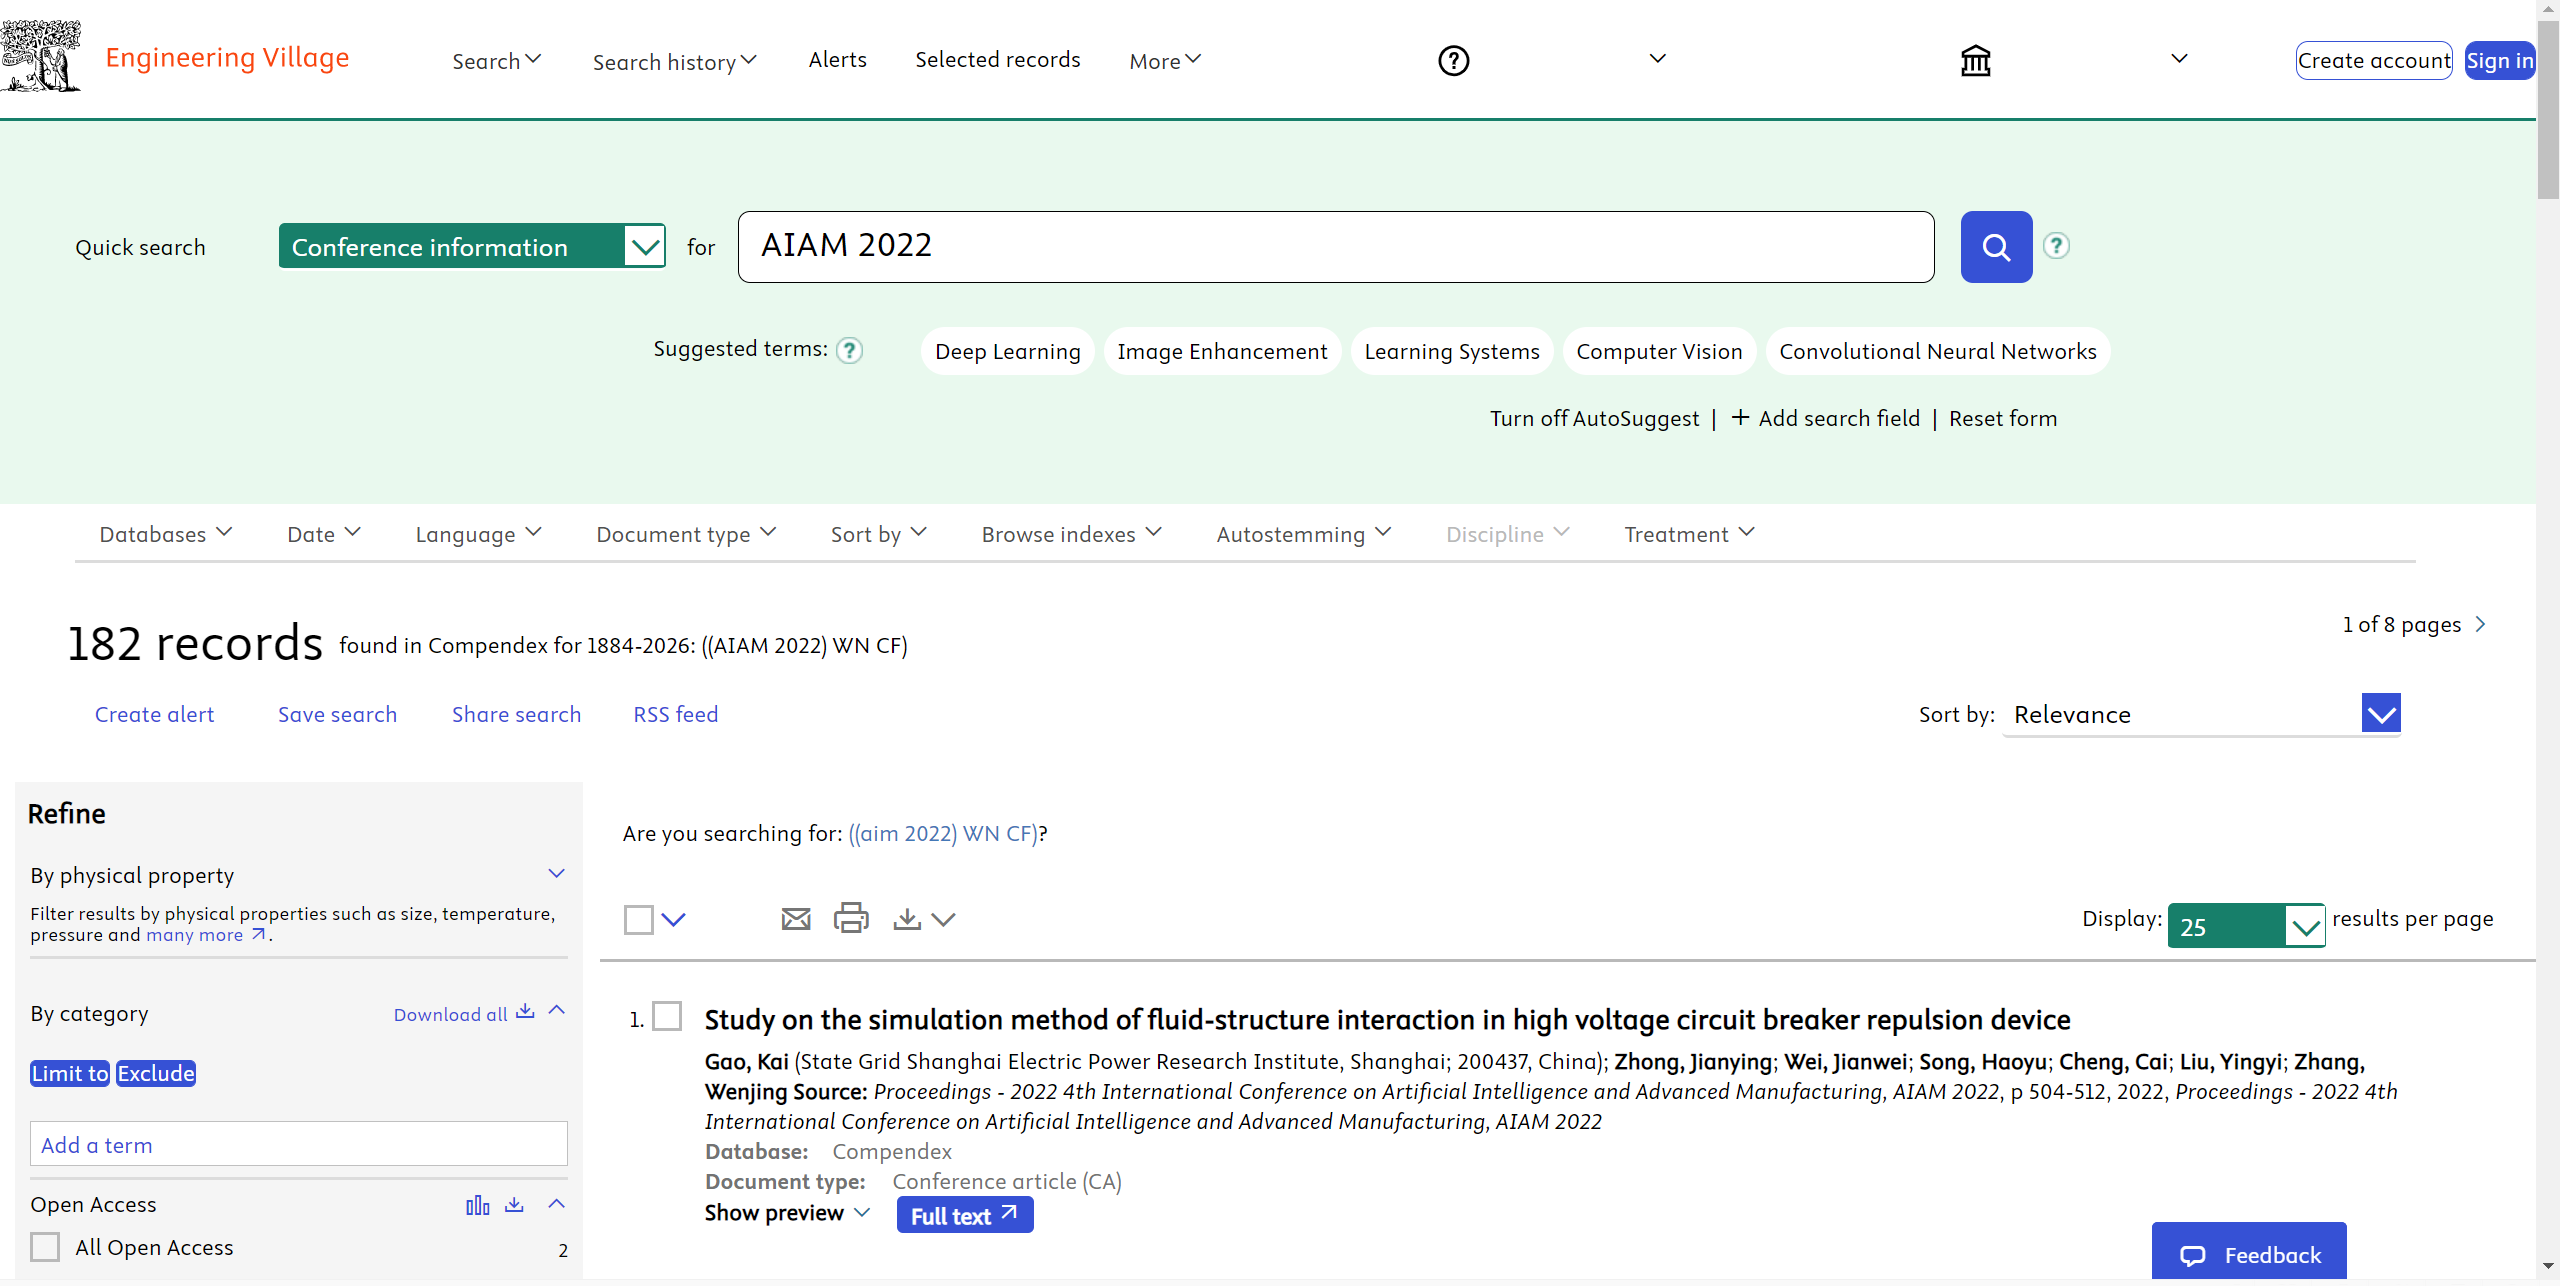Open the Sort by filter menu
The width and height of the screenshot is (2560, 1286).
point(879,534)
